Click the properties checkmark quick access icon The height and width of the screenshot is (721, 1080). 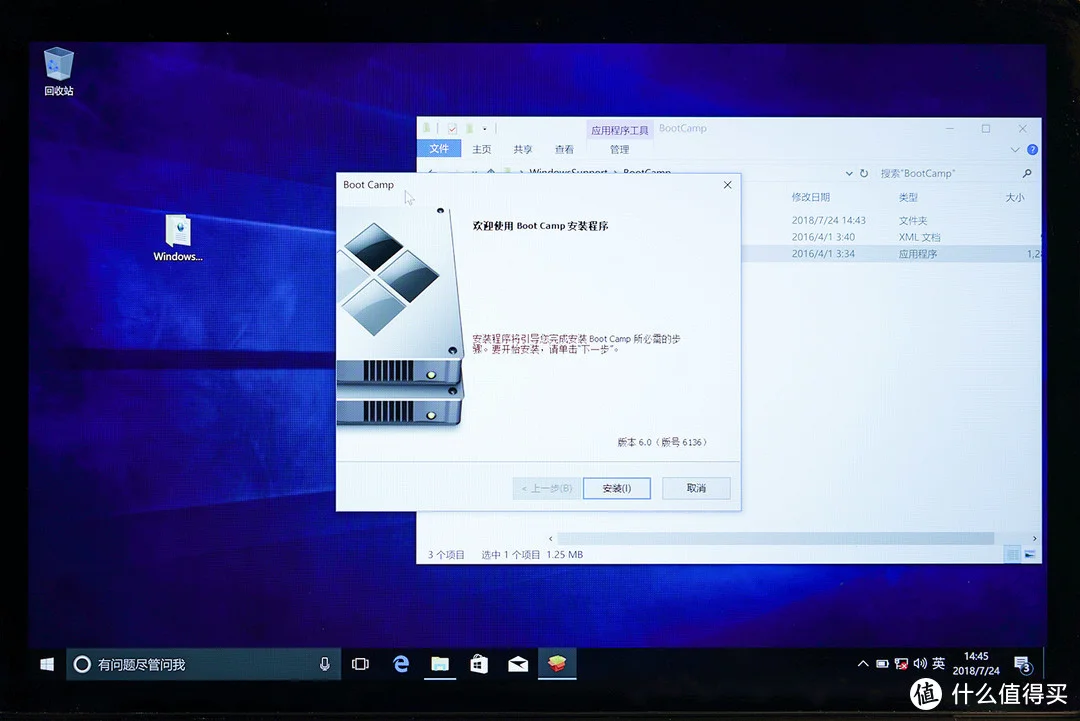coord(453,129)
